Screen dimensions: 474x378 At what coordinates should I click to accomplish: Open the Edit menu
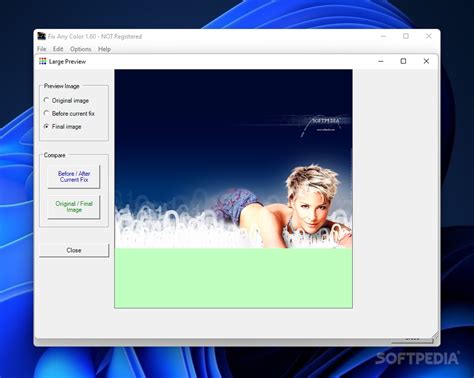pos(58,49)
